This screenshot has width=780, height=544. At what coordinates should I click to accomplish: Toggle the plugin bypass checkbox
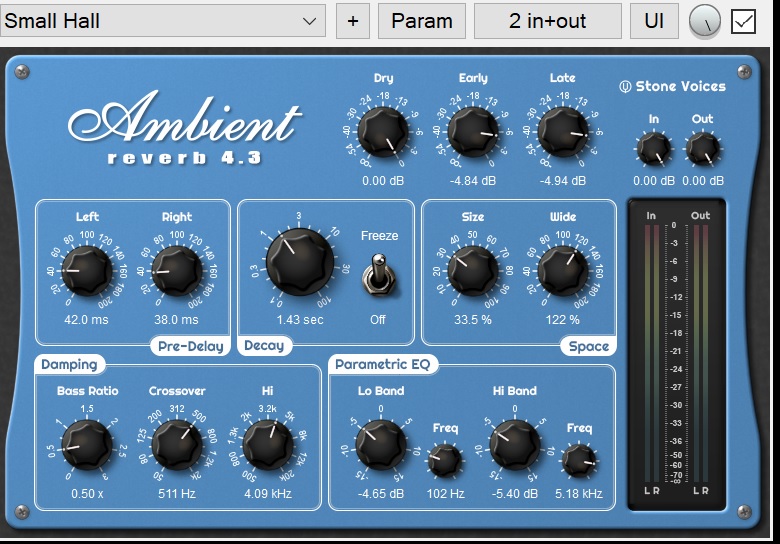tap(743, 21)
